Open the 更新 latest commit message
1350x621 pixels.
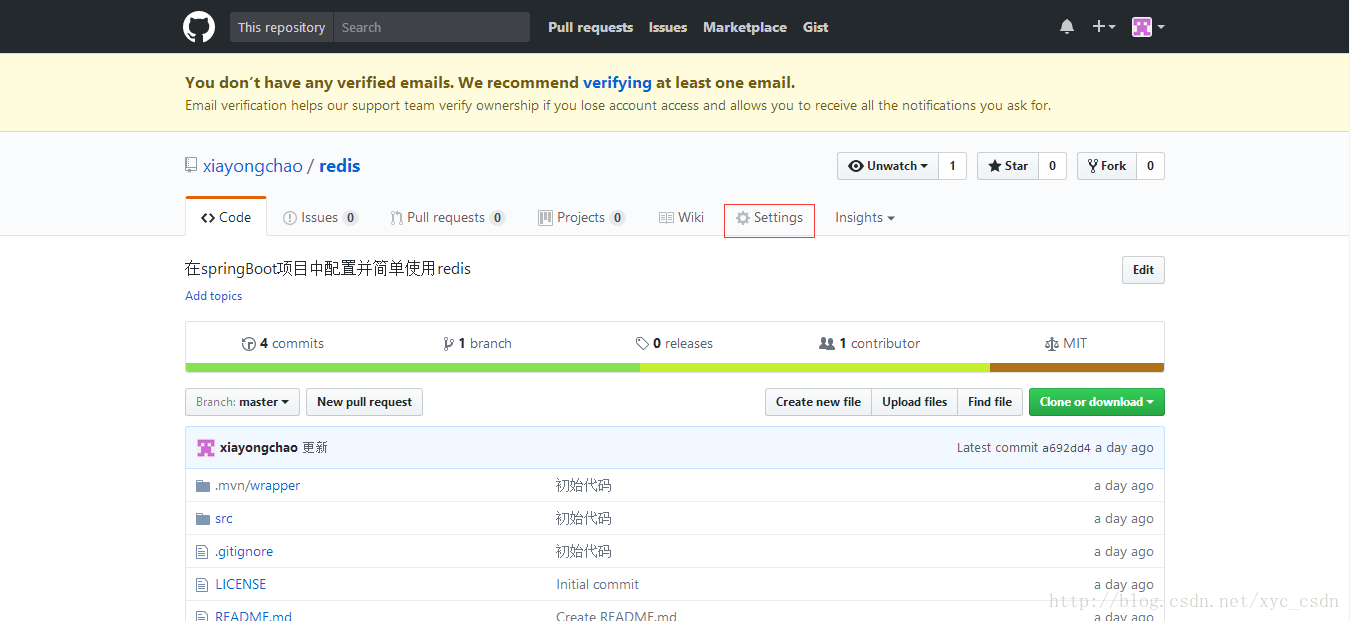click(x=315, y=448)
